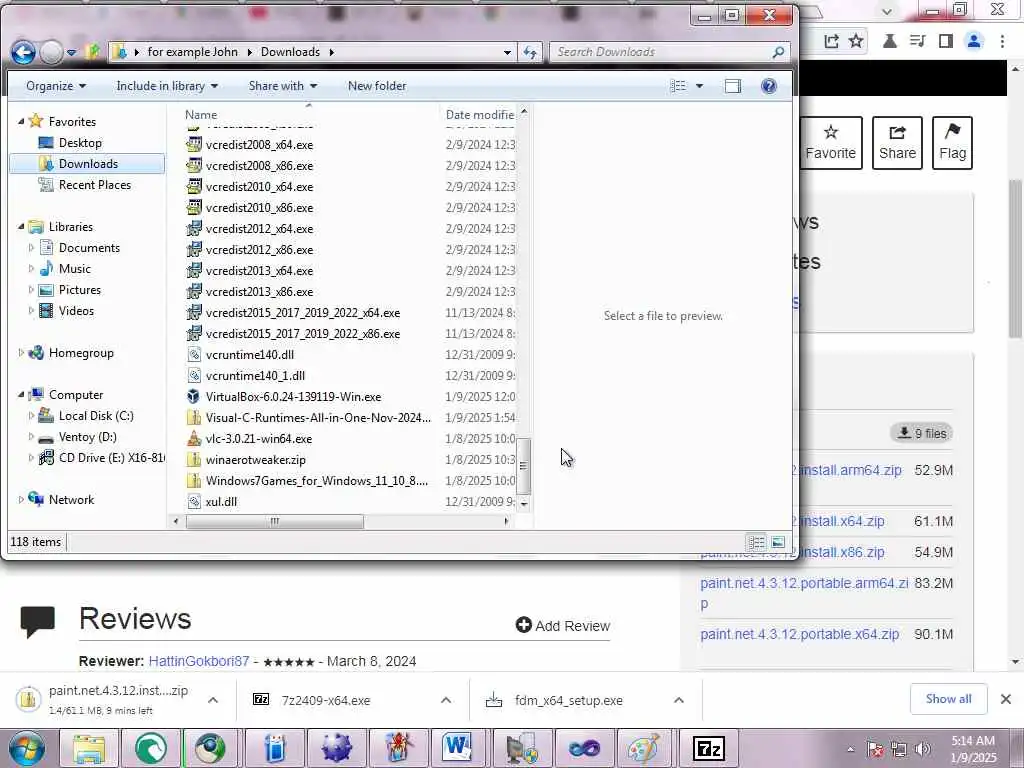Open browser profile avatar icon
The width and height of the screenshot is (1024, 768).
[974, 41]
